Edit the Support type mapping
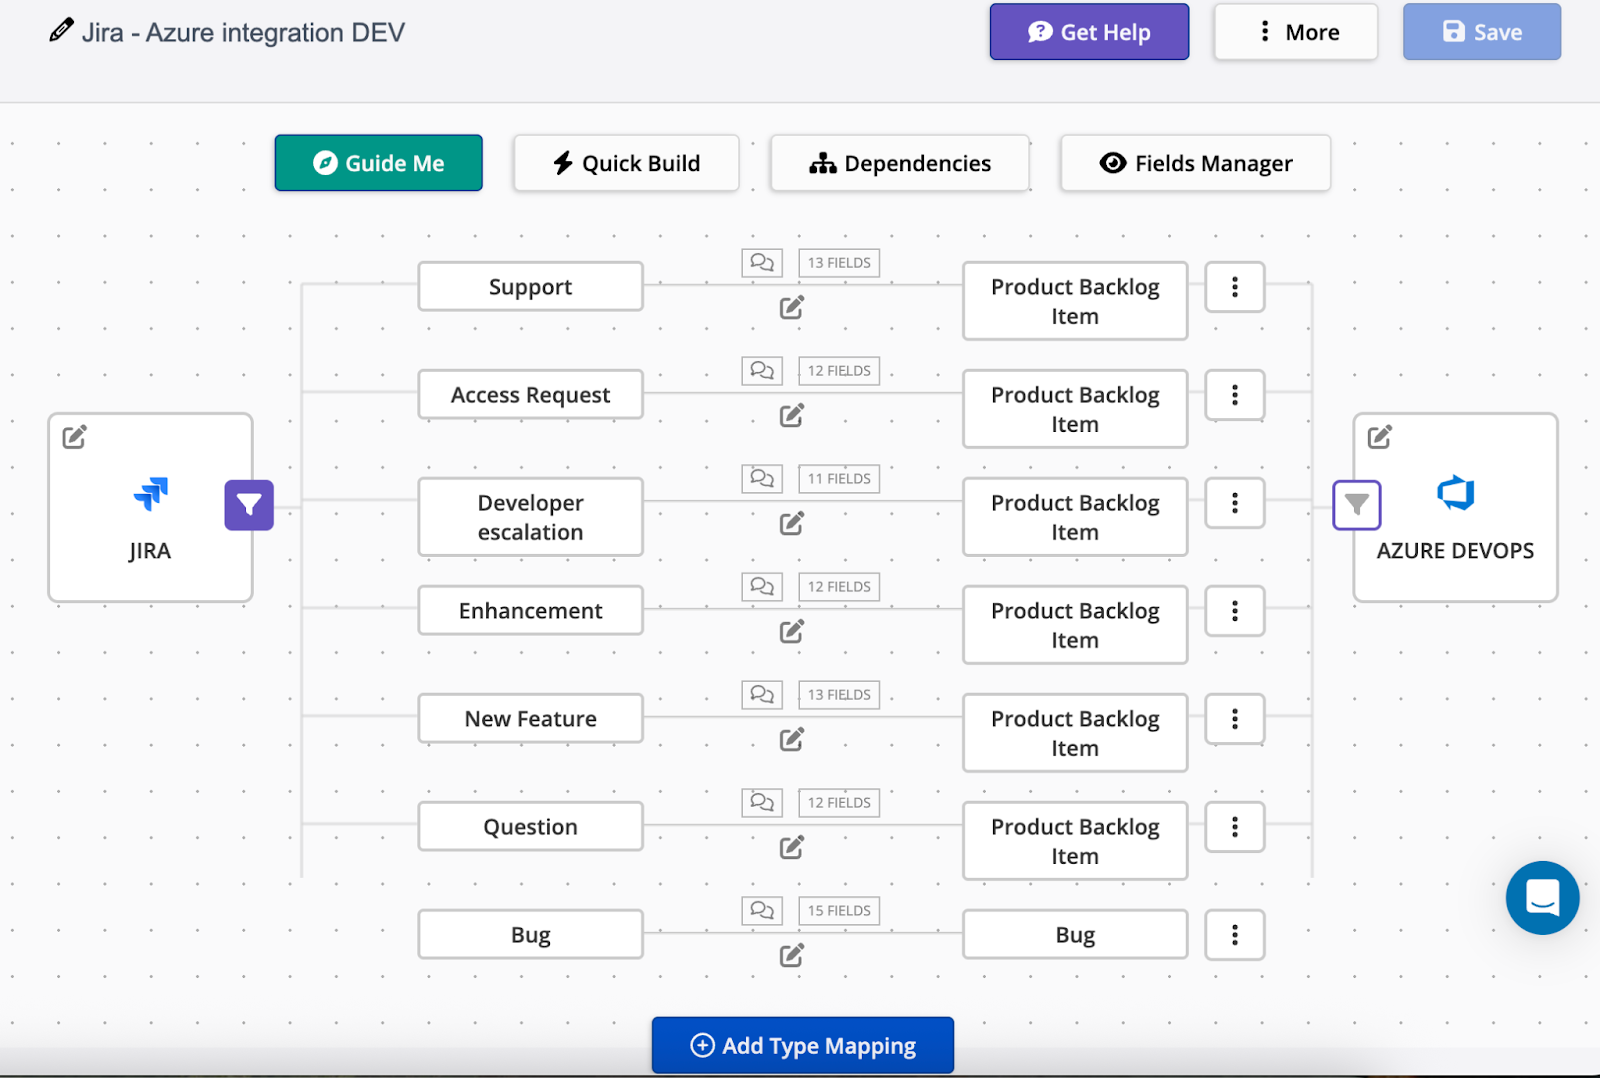Screen dimensions: 1600x1078 tap(792, 308)
